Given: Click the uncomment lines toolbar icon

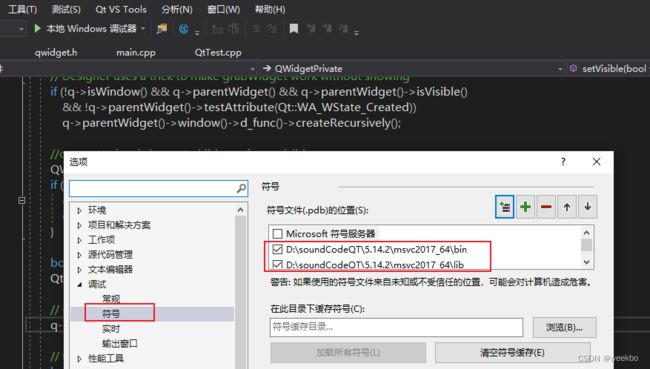Looking at the screenshot, I should click(x=272, y=29).
